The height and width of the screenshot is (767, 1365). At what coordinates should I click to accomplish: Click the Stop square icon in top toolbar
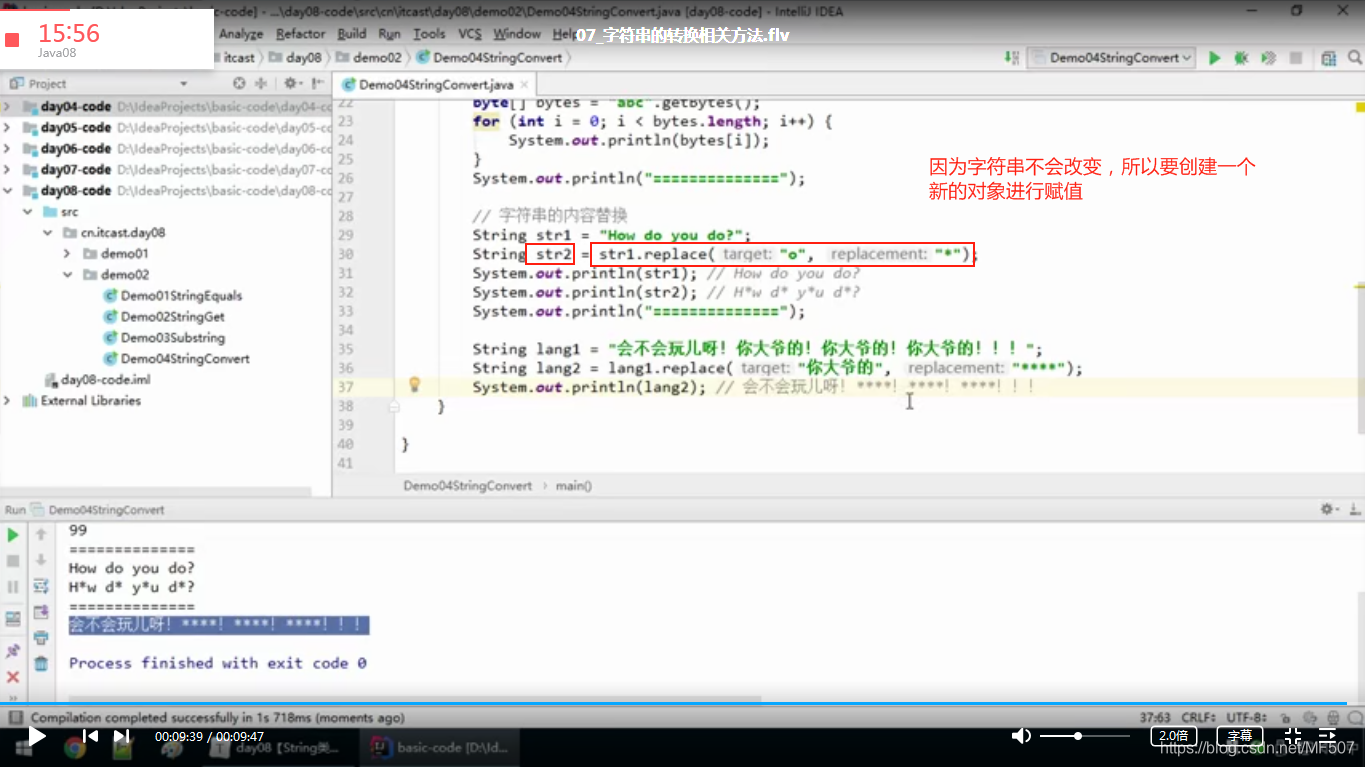click(1297, 58)
